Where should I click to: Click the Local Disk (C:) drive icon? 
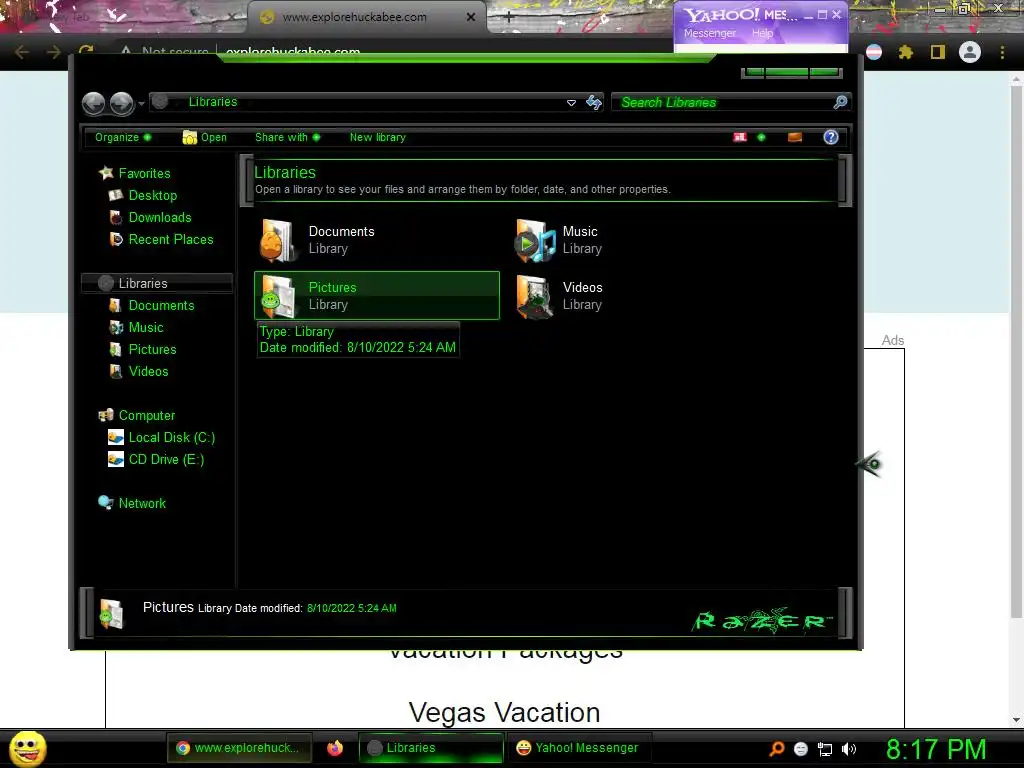[x=116, y=438]
